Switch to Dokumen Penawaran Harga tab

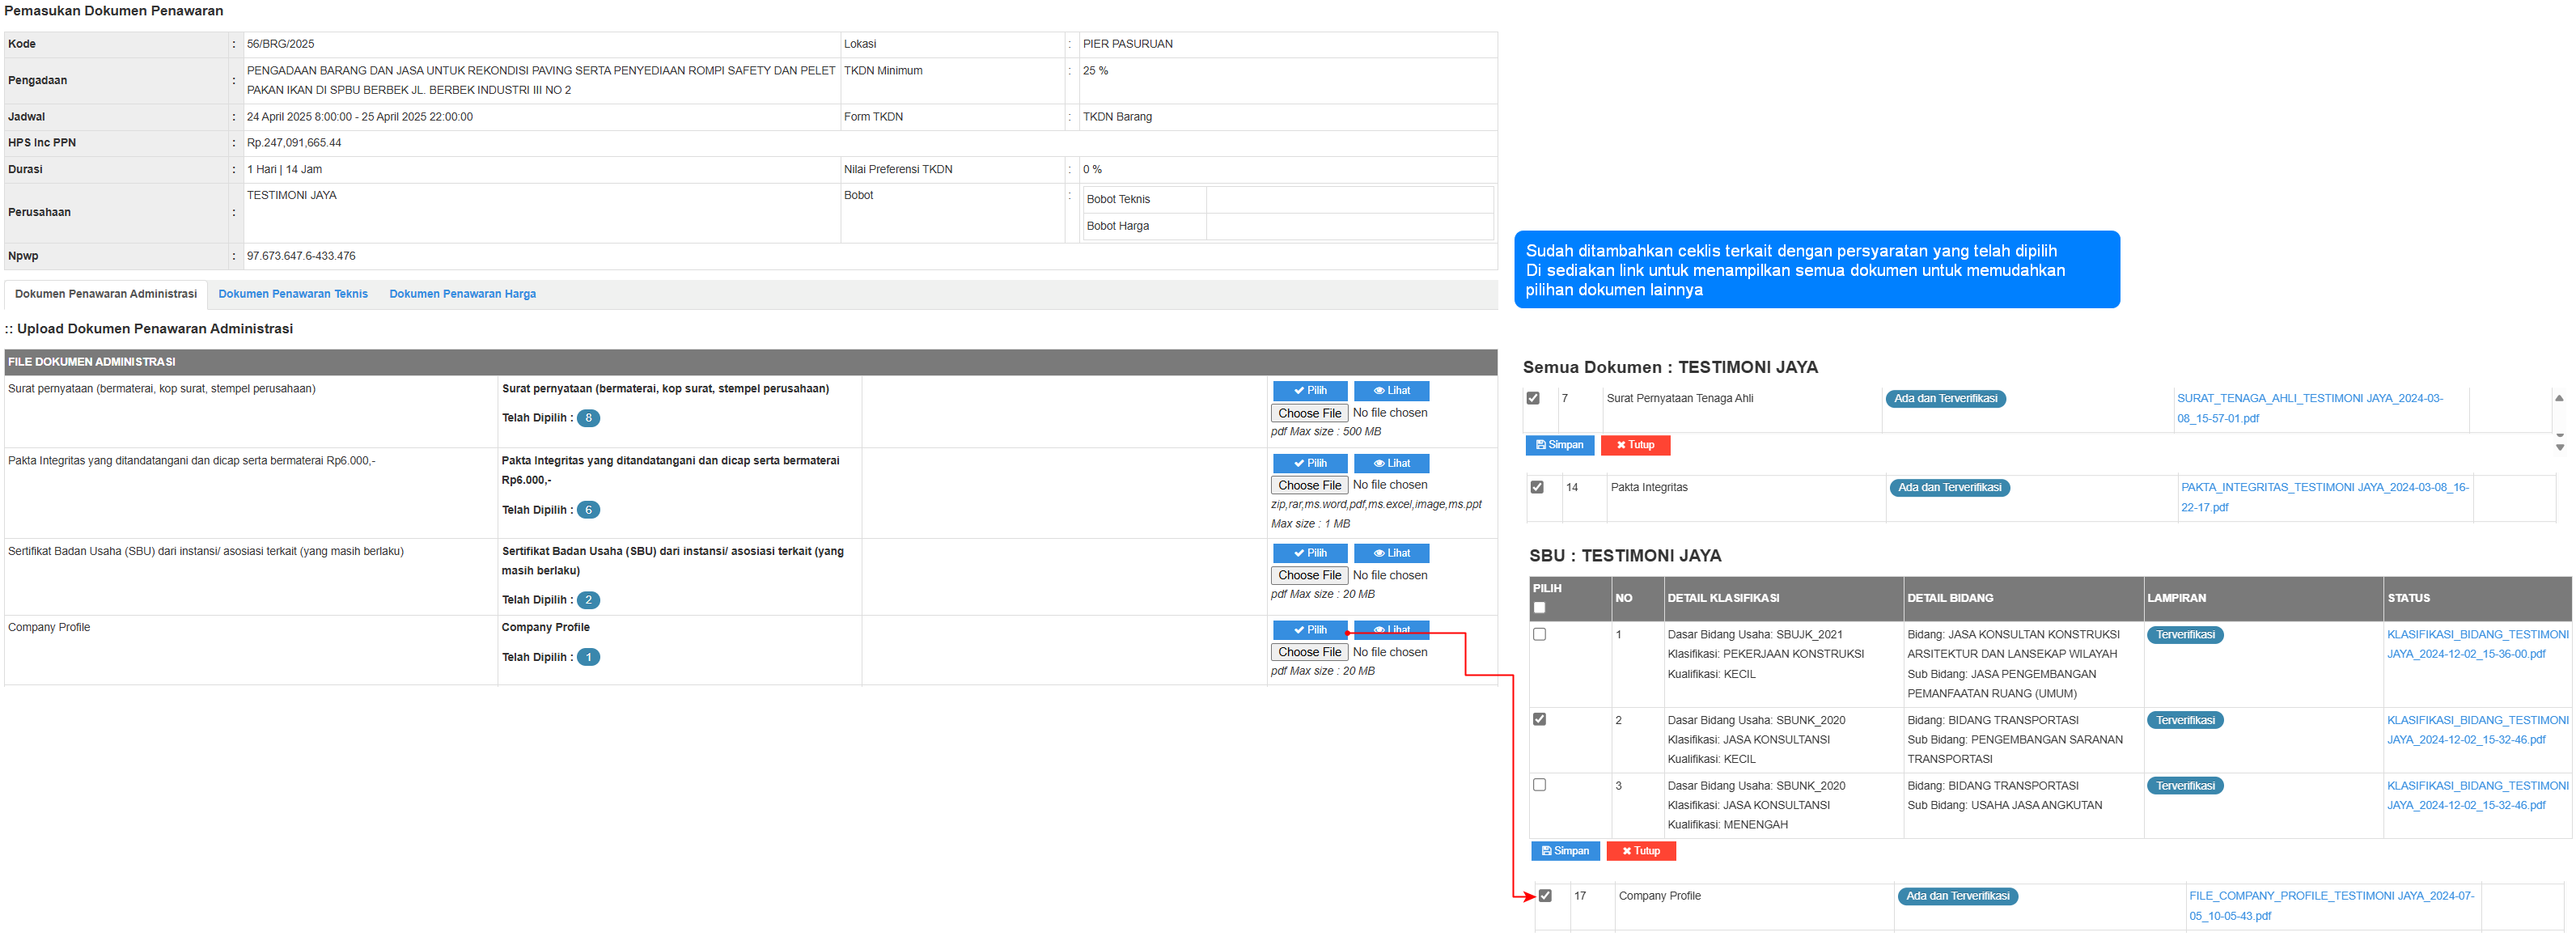coord(462,295)
